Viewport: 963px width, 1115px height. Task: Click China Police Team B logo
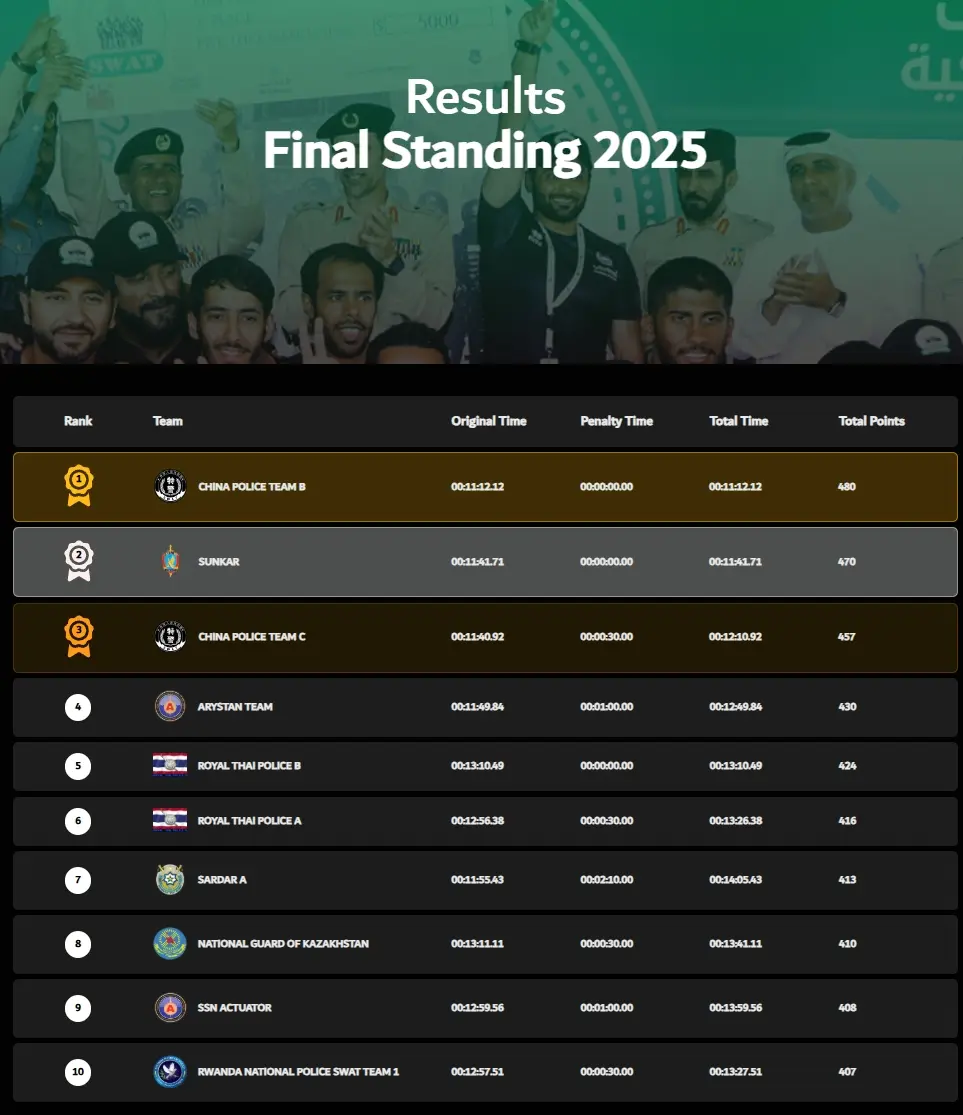(170, 486)
